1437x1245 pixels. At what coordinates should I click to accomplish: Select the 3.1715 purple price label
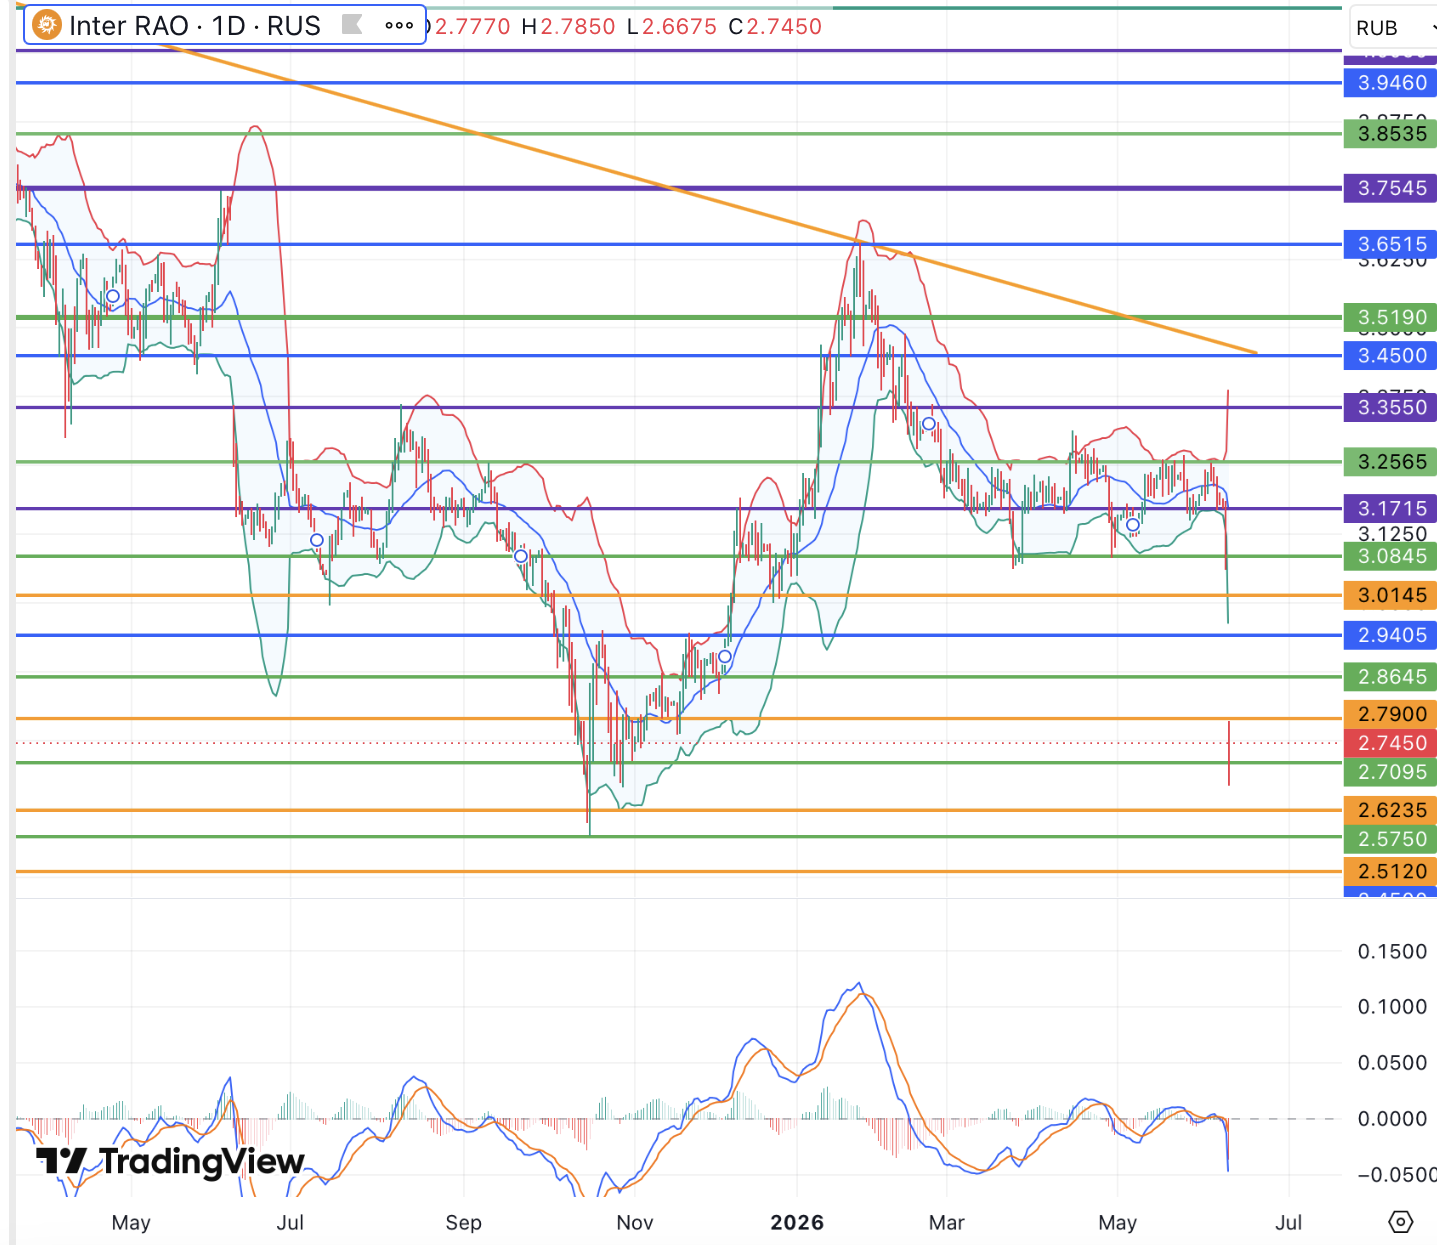click(x=1391, y=509)
